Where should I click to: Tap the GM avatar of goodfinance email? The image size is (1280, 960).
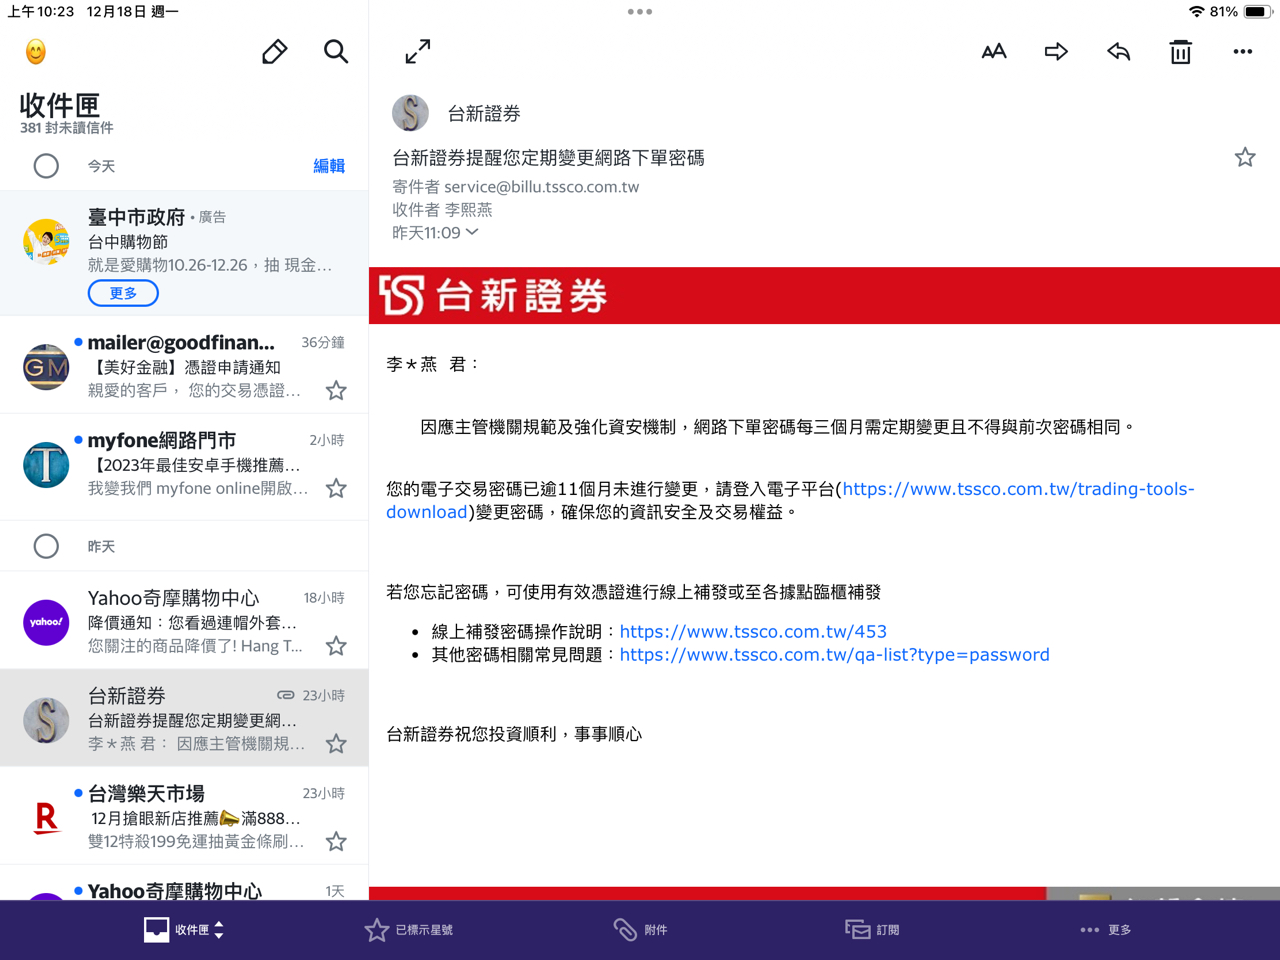click(x=46, y=367)
